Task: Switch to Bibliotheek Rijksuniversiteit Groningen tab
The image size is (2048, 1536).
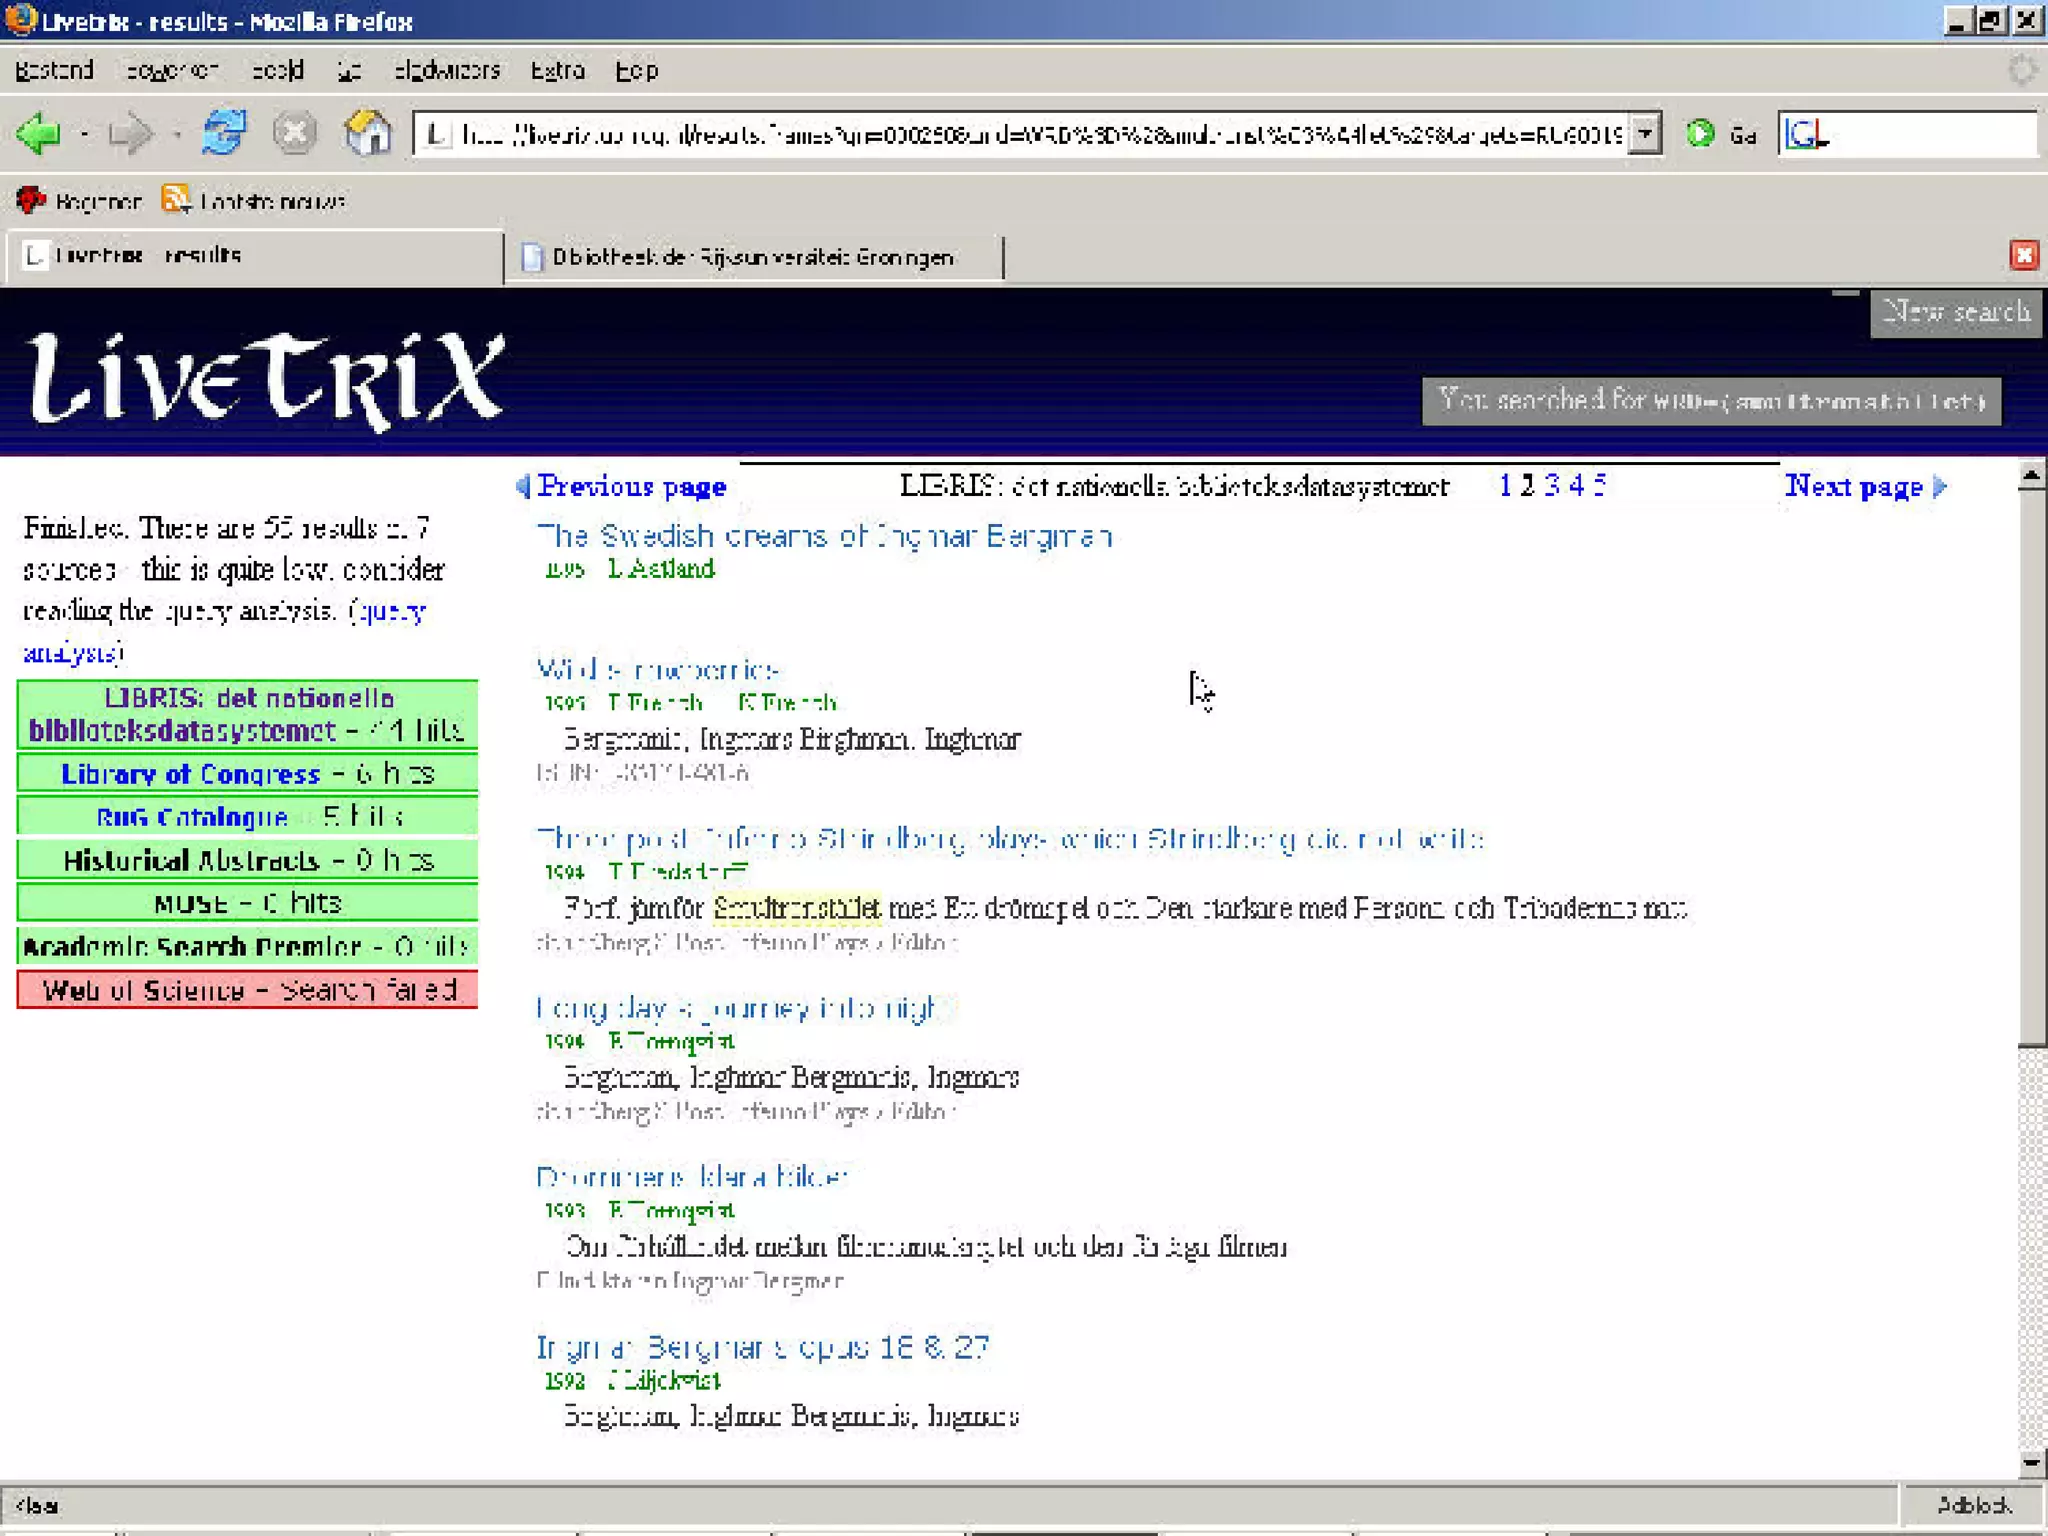Action: click(x=752, y=257)
